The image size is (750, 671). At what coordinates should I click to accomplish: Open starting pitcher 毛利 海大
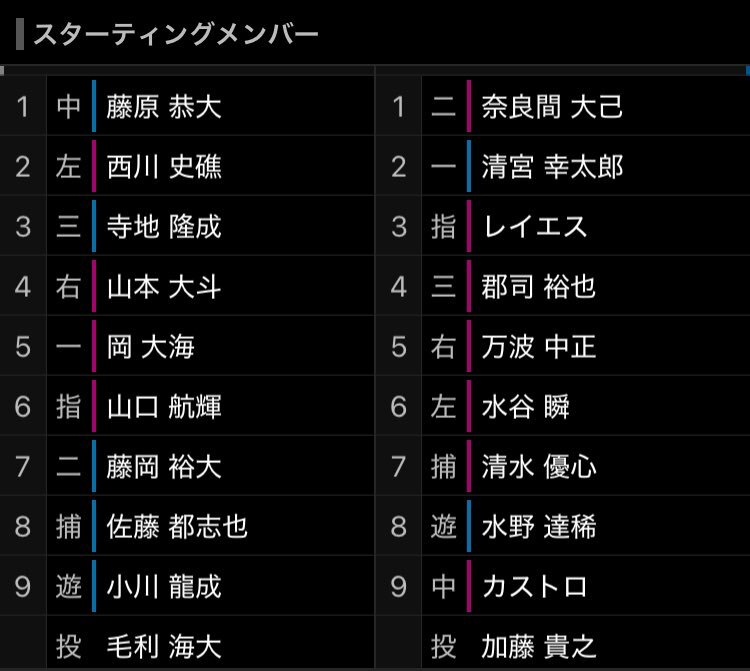[164, 646]
